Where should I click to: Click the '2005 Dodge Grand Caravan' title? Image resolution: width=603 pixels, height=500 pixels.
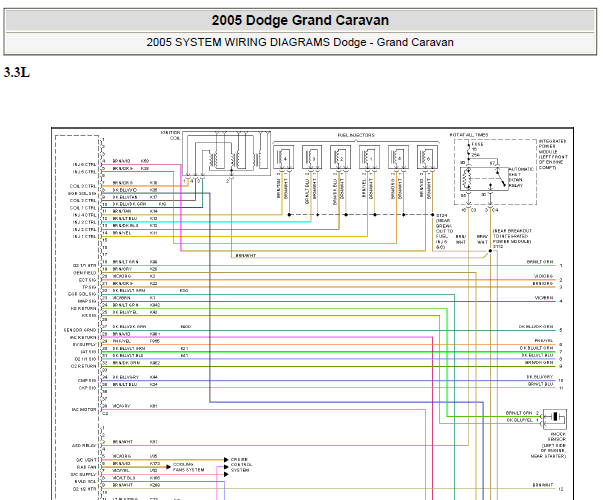click(x=300, y=20)
